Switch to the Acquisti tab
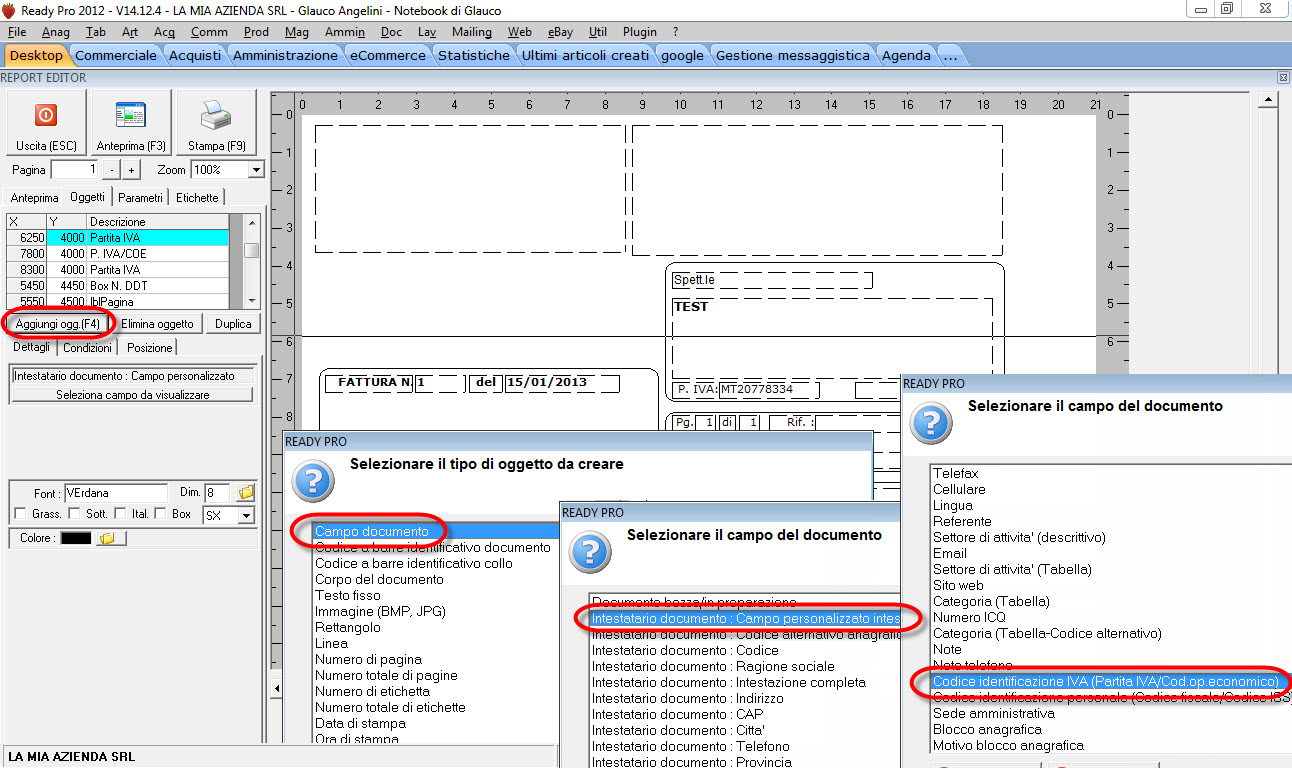Image resolution: width=1292 pixels, height=768 pixels. 195,55
